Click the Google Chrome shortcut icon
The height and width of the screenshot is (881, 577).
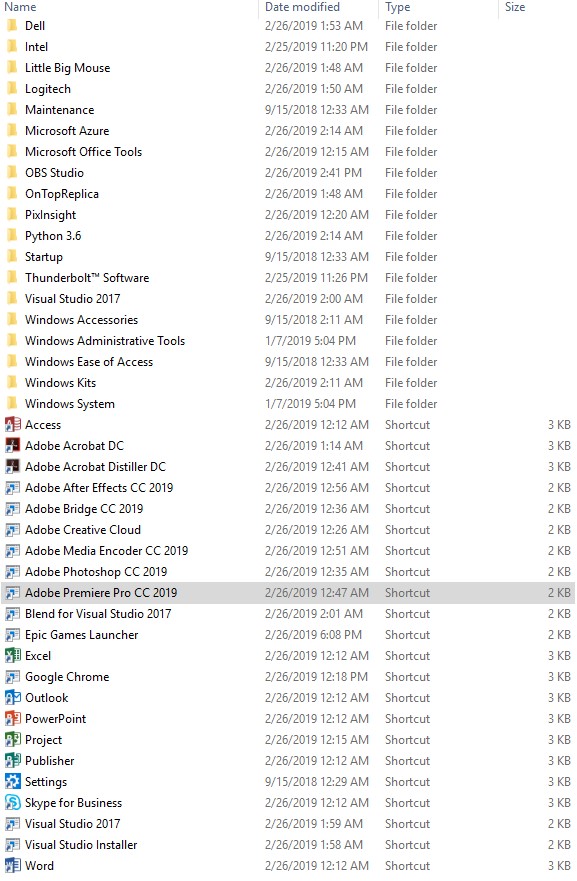[12, 677]
